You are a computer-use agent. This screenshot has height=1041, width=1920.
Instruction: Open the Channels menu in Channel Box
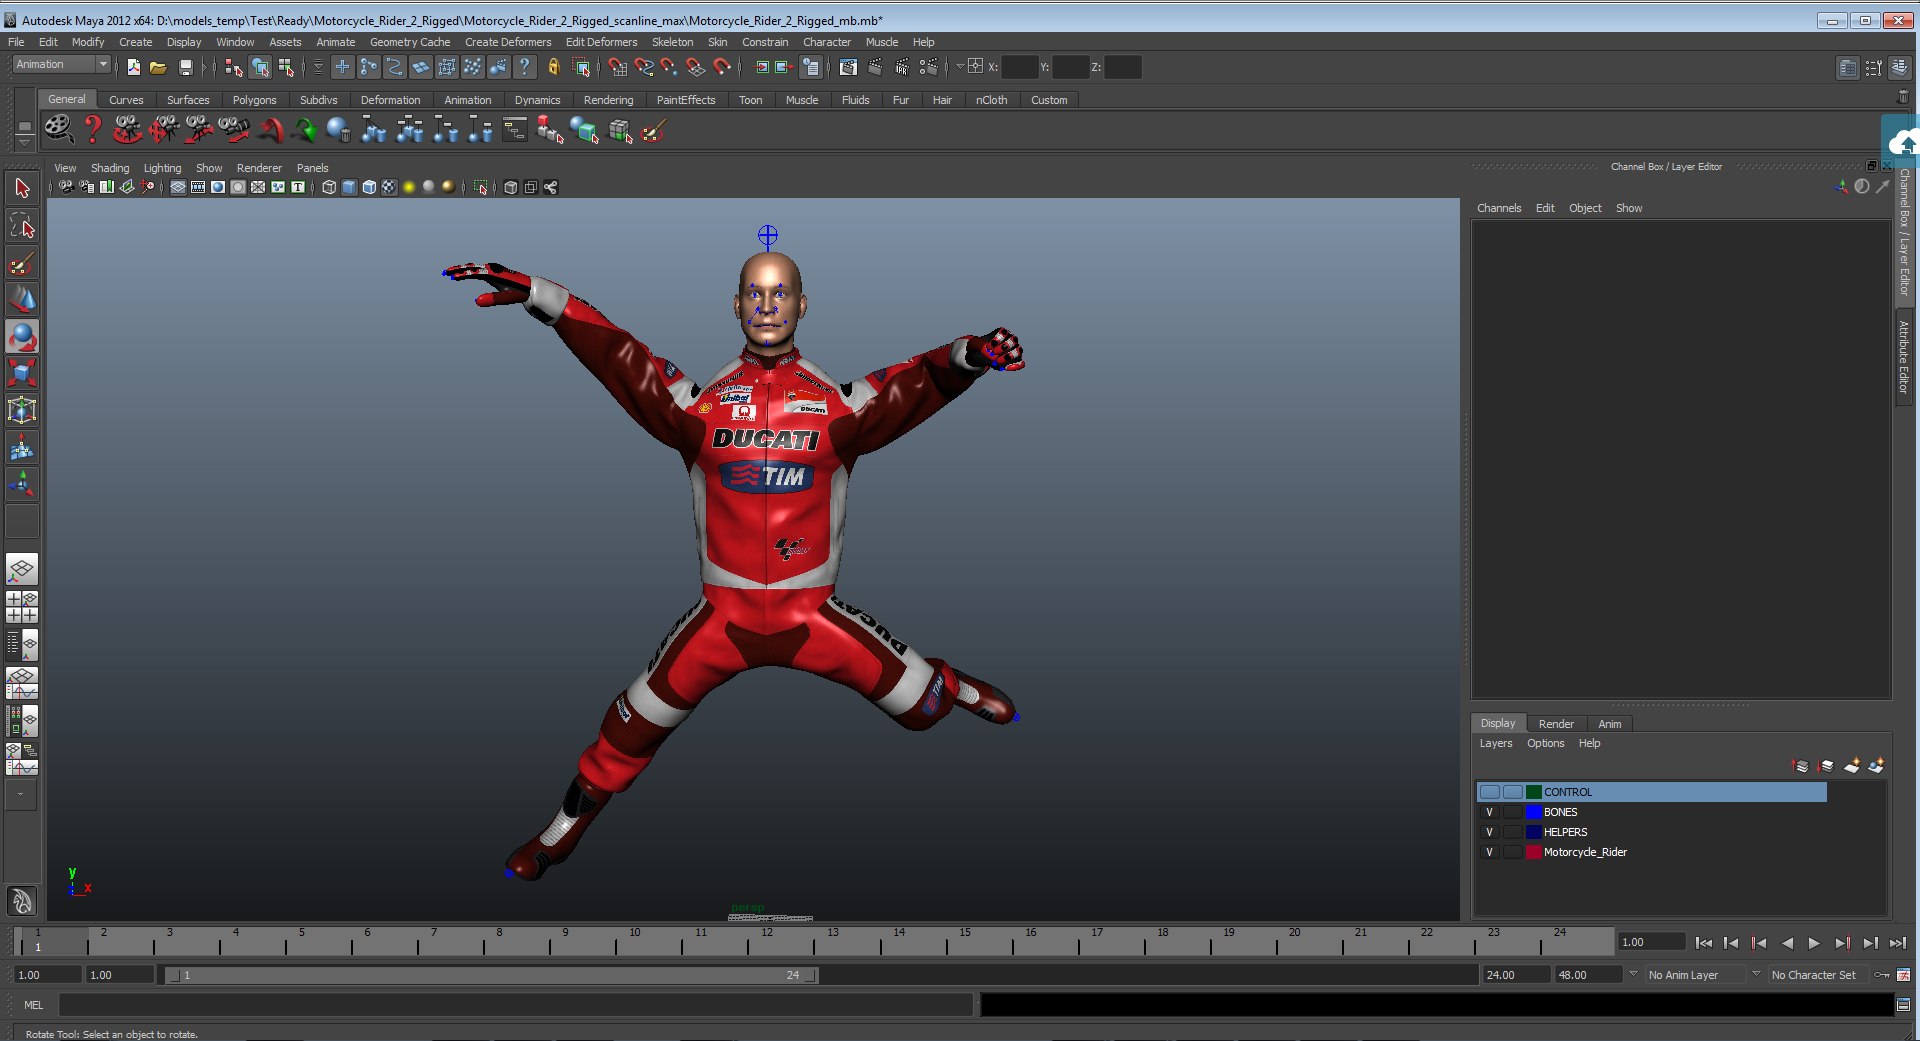(x=1499, y=208)
